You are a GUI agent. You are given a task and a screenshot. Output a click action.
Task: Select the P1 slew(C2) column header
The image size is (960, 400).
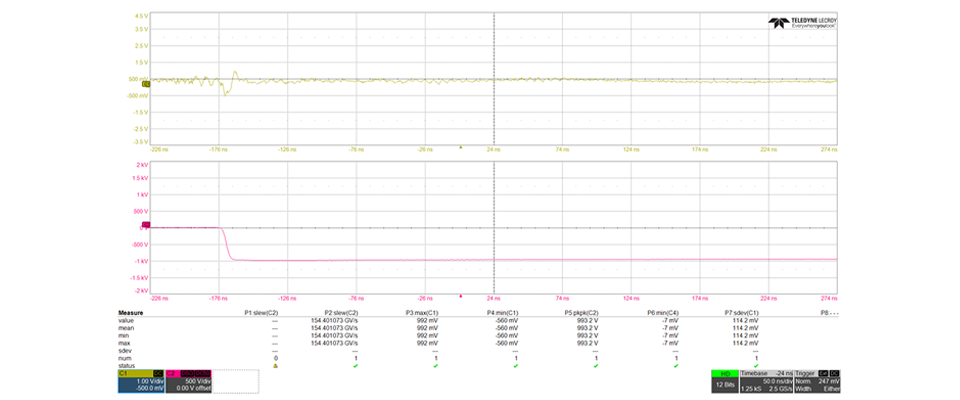261,312
